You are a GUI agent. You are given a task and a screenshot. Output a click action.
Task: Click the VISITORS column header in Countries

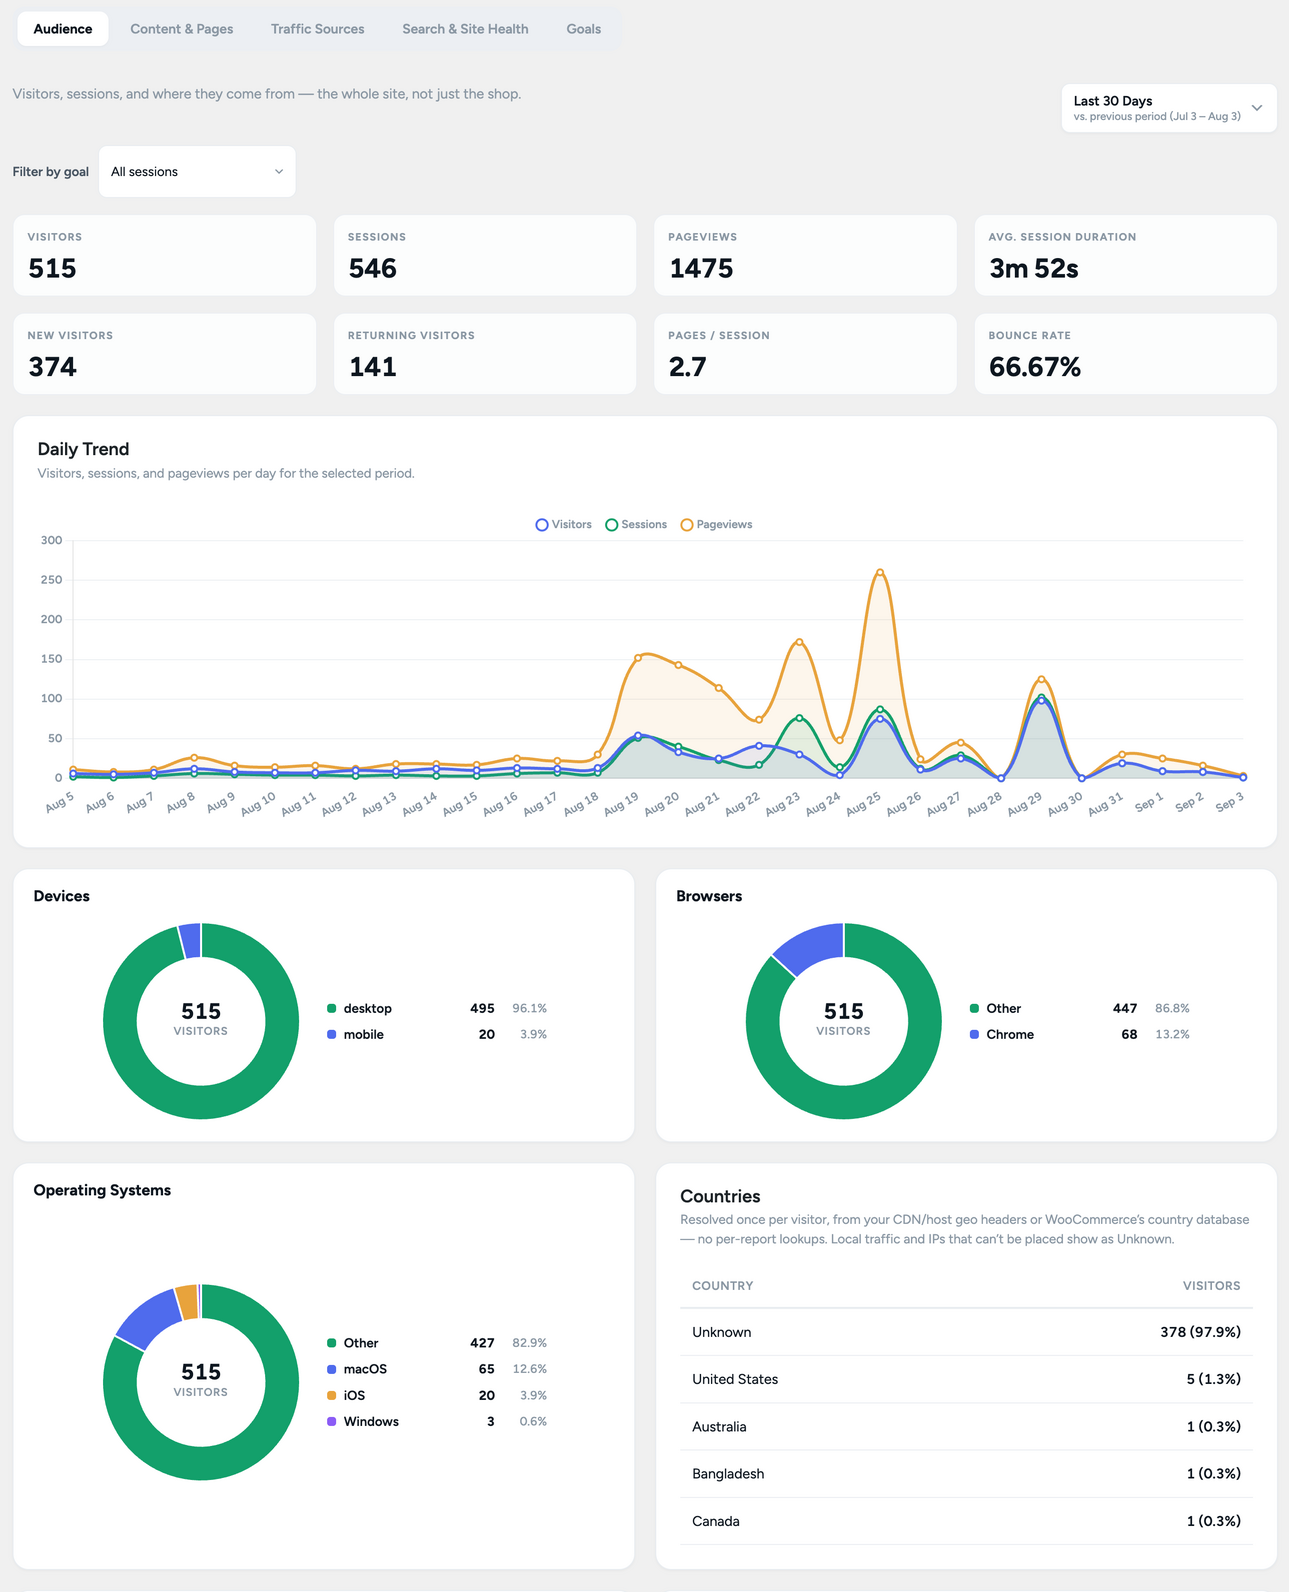click(1211, 1286)
